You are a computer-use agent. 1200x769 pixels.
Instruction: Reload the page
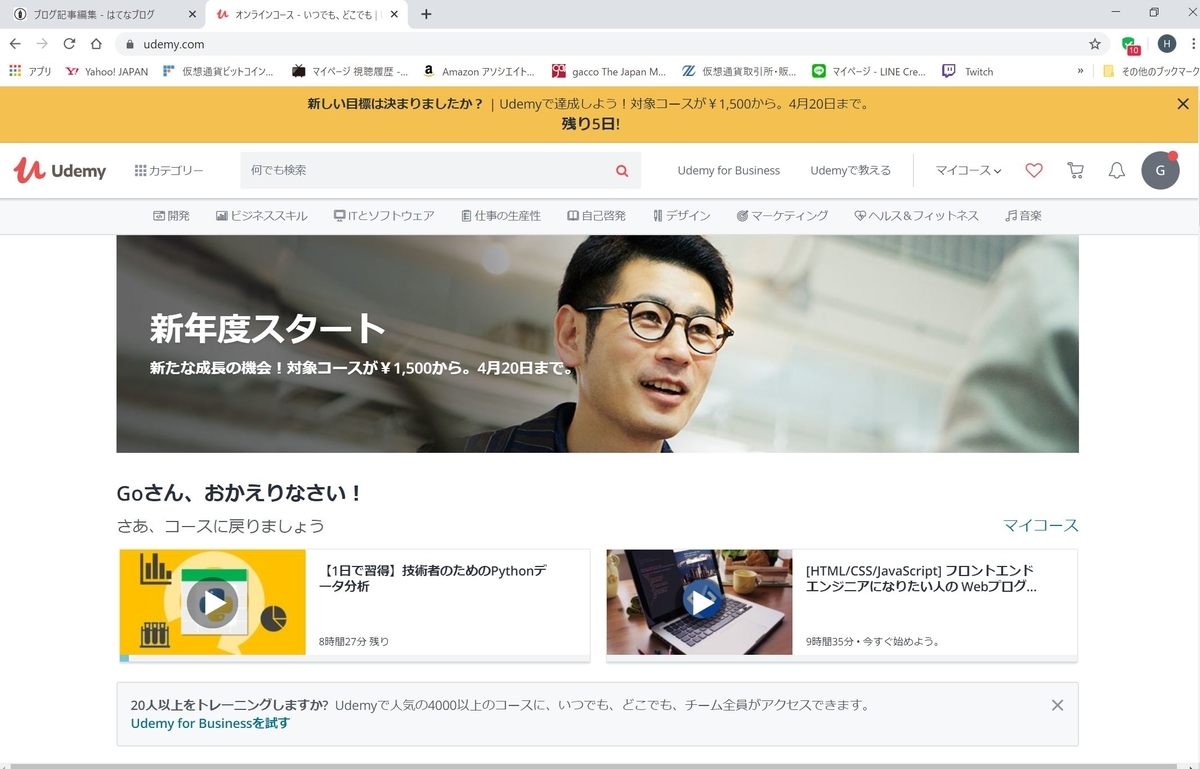69,44
